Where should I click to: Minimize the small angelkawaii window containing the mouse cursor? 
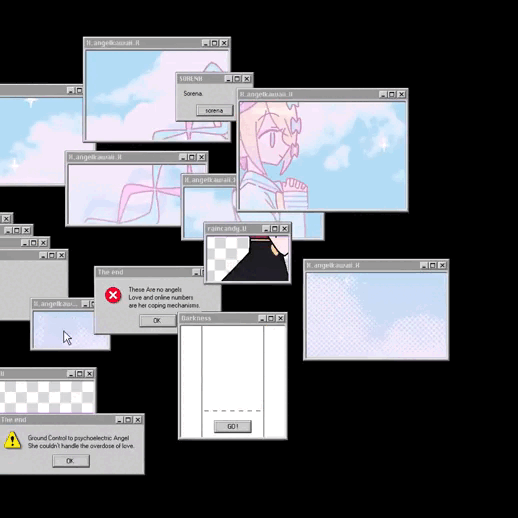(x=85, y=304)
